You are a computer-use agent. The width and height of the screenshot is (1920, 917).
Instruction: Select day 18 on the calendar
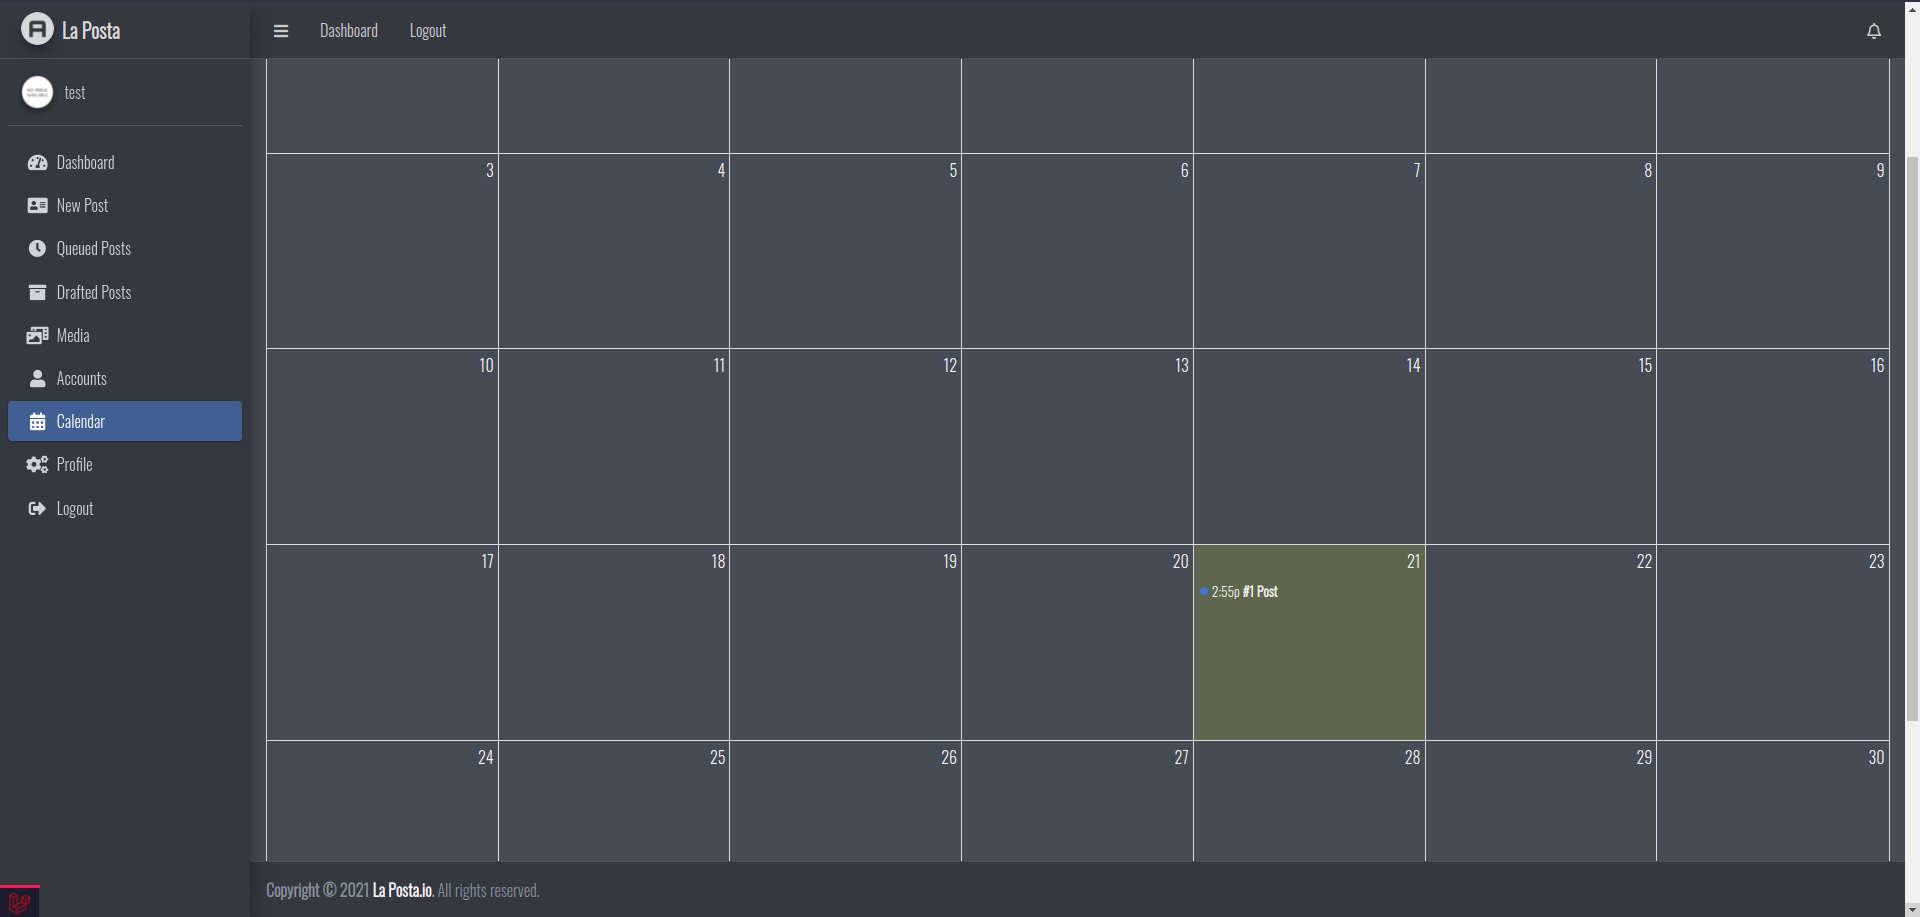[718, 561]
